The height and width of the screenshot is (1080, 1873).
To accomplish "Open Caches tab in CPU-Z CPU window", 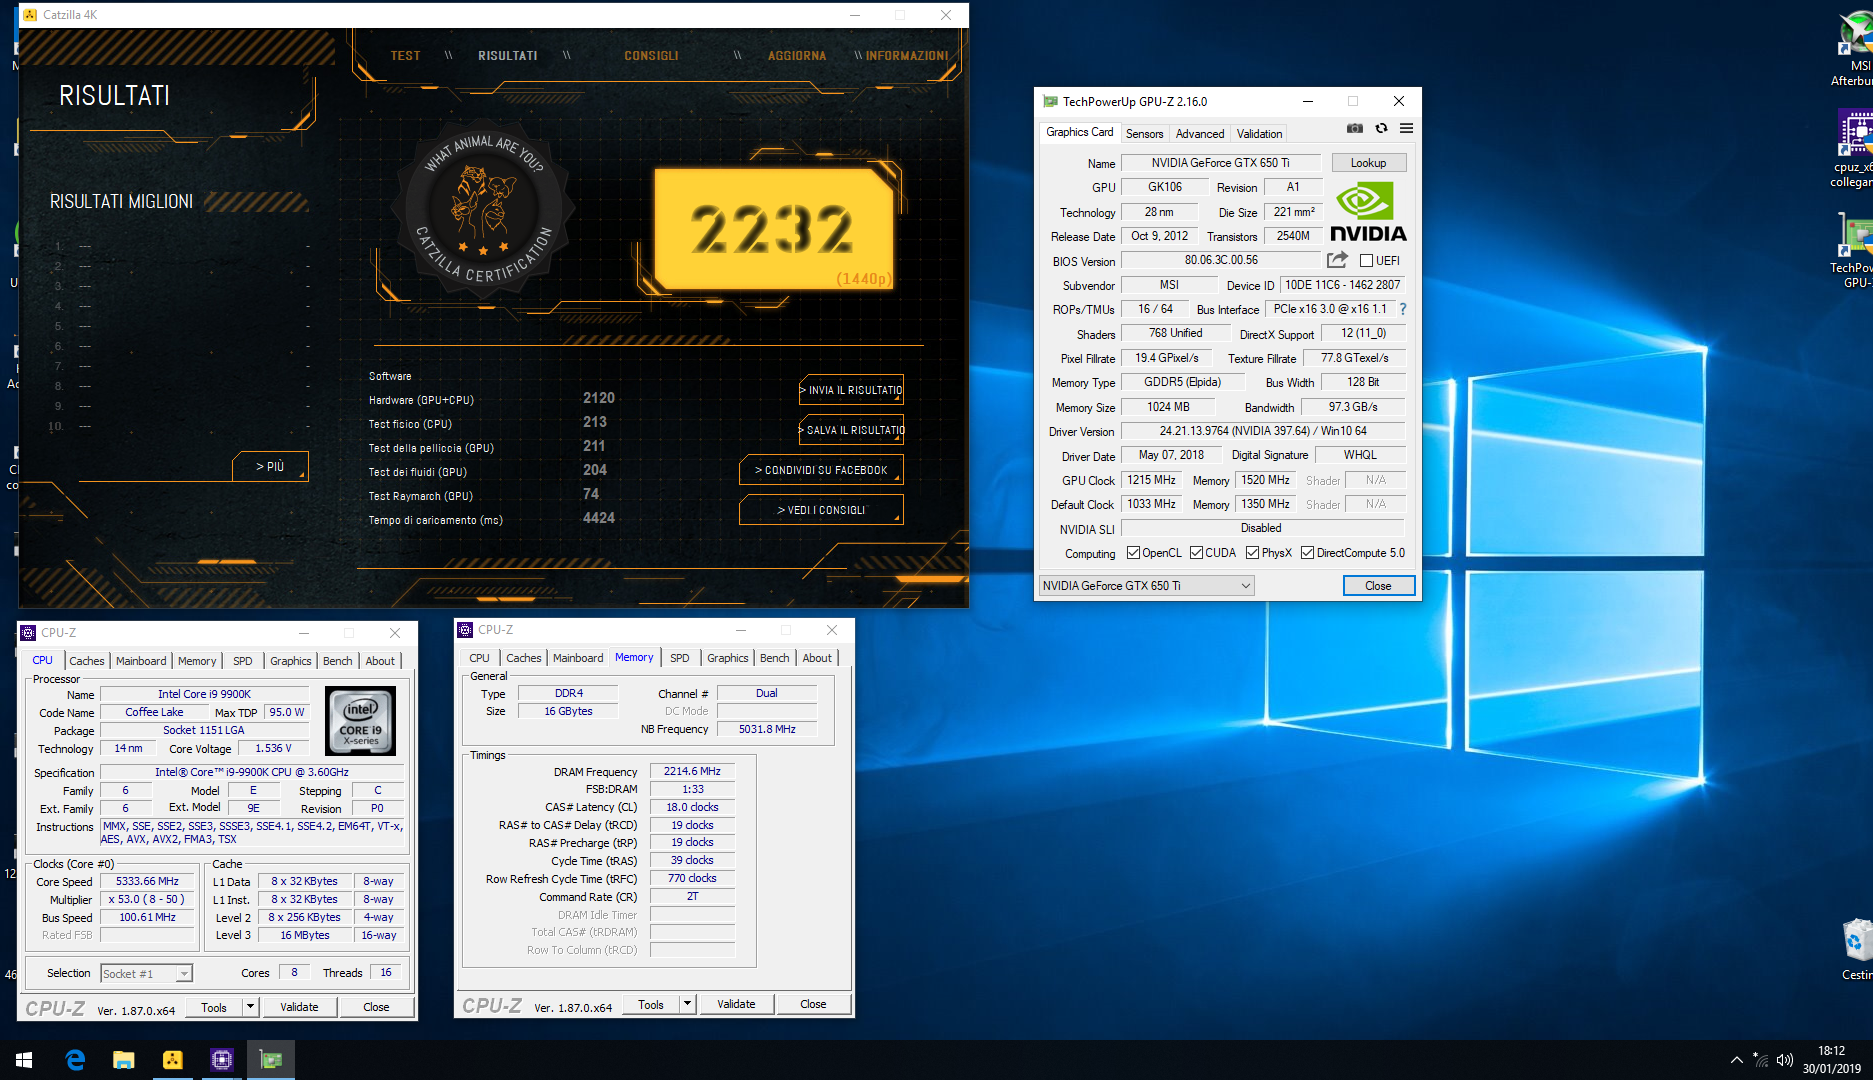I will coord(87,661).
